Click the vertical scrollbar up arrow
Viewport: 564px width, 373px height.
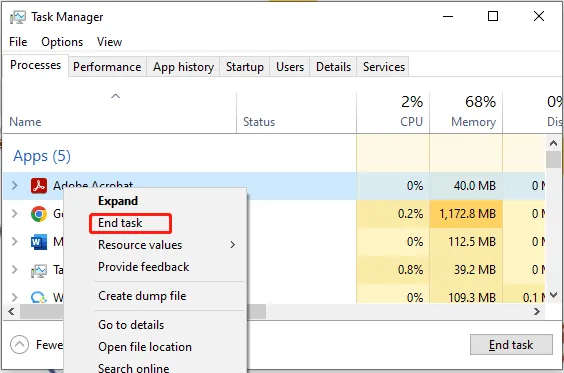[553, 143]
